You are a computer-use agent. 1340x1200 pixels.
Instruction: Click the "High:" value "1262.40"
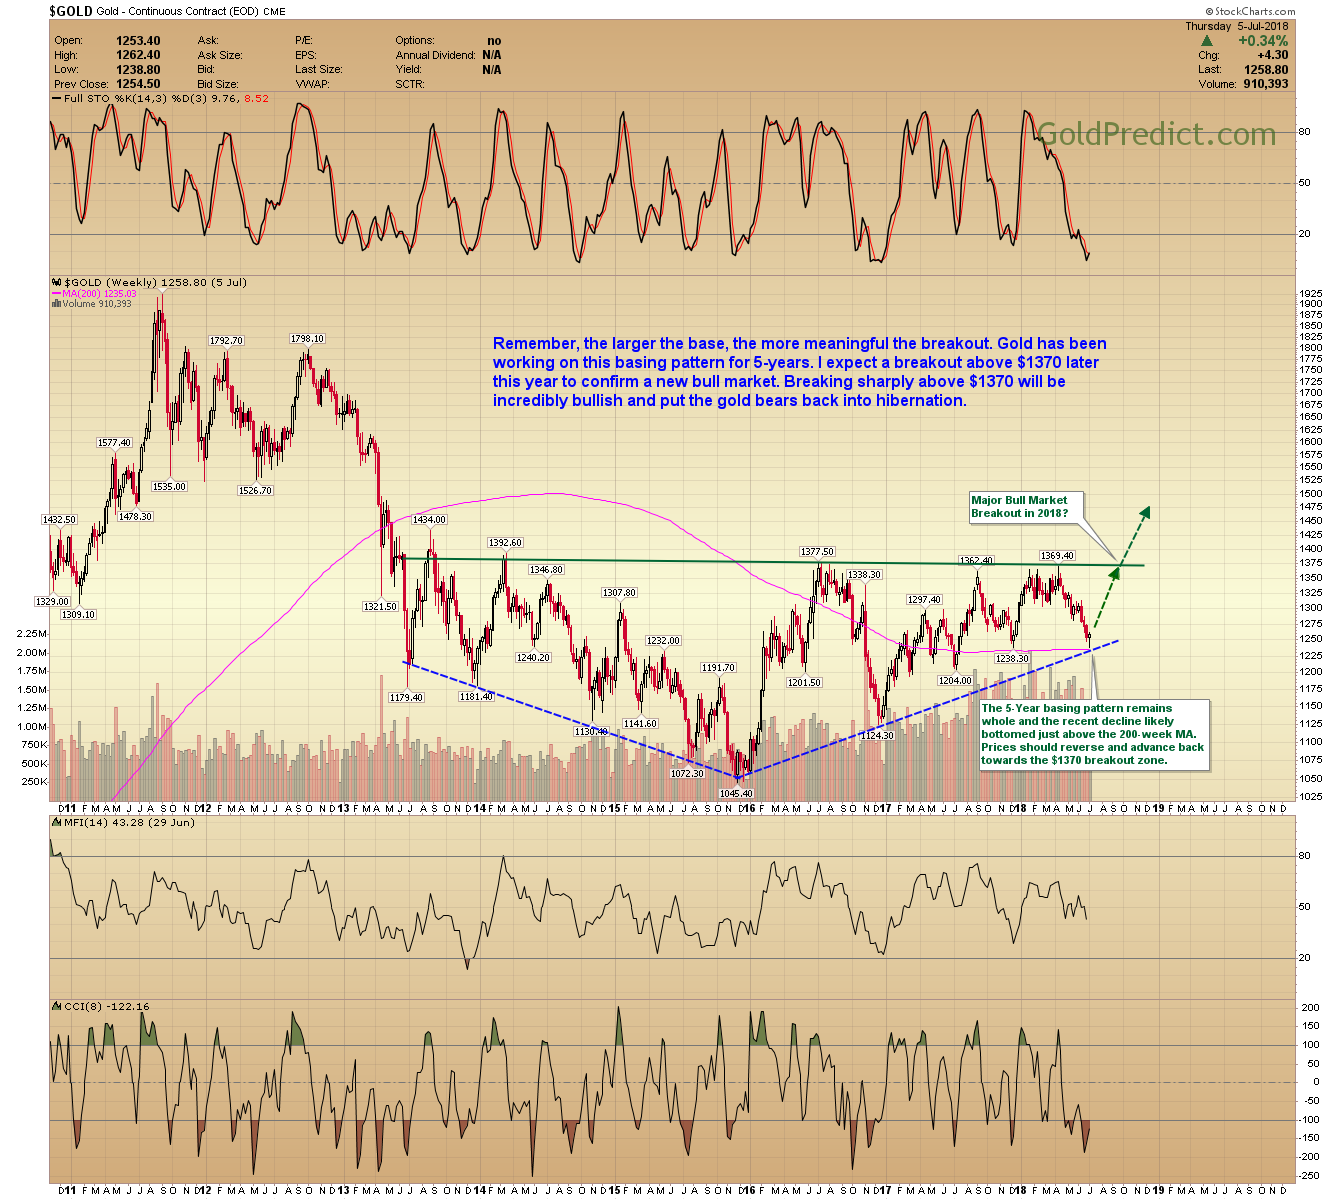tap(138, 55)
